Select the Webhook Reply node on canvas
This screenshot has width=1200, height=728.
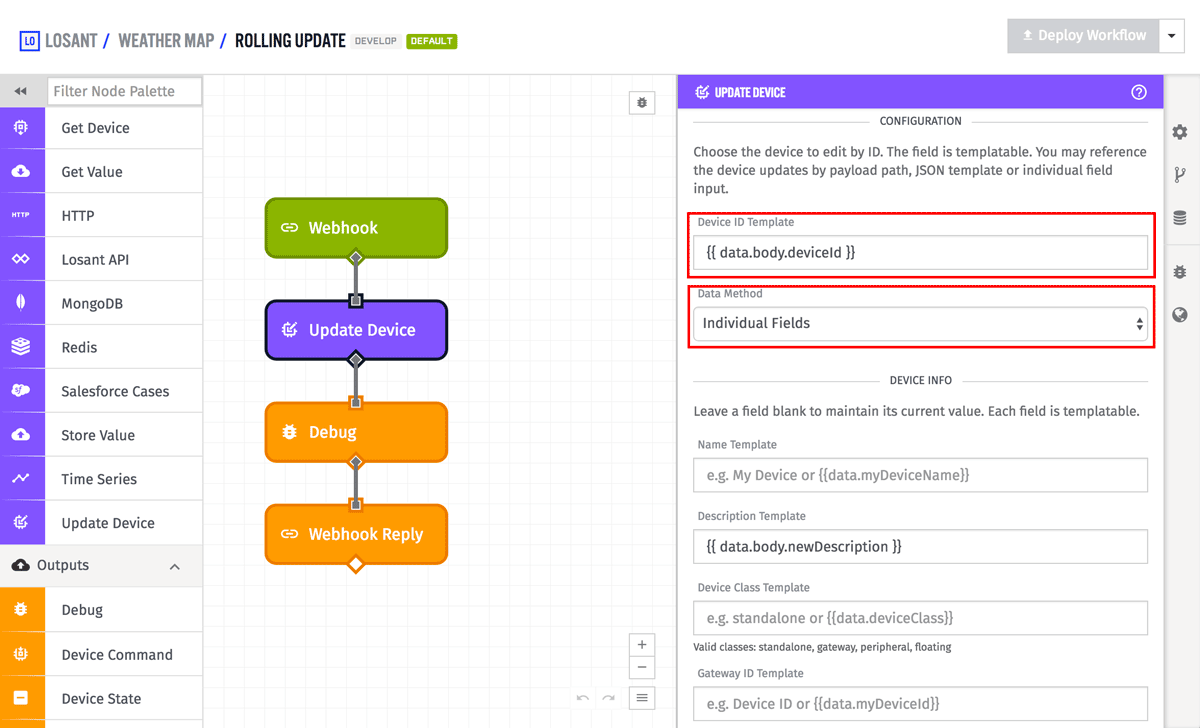(356, 534)
